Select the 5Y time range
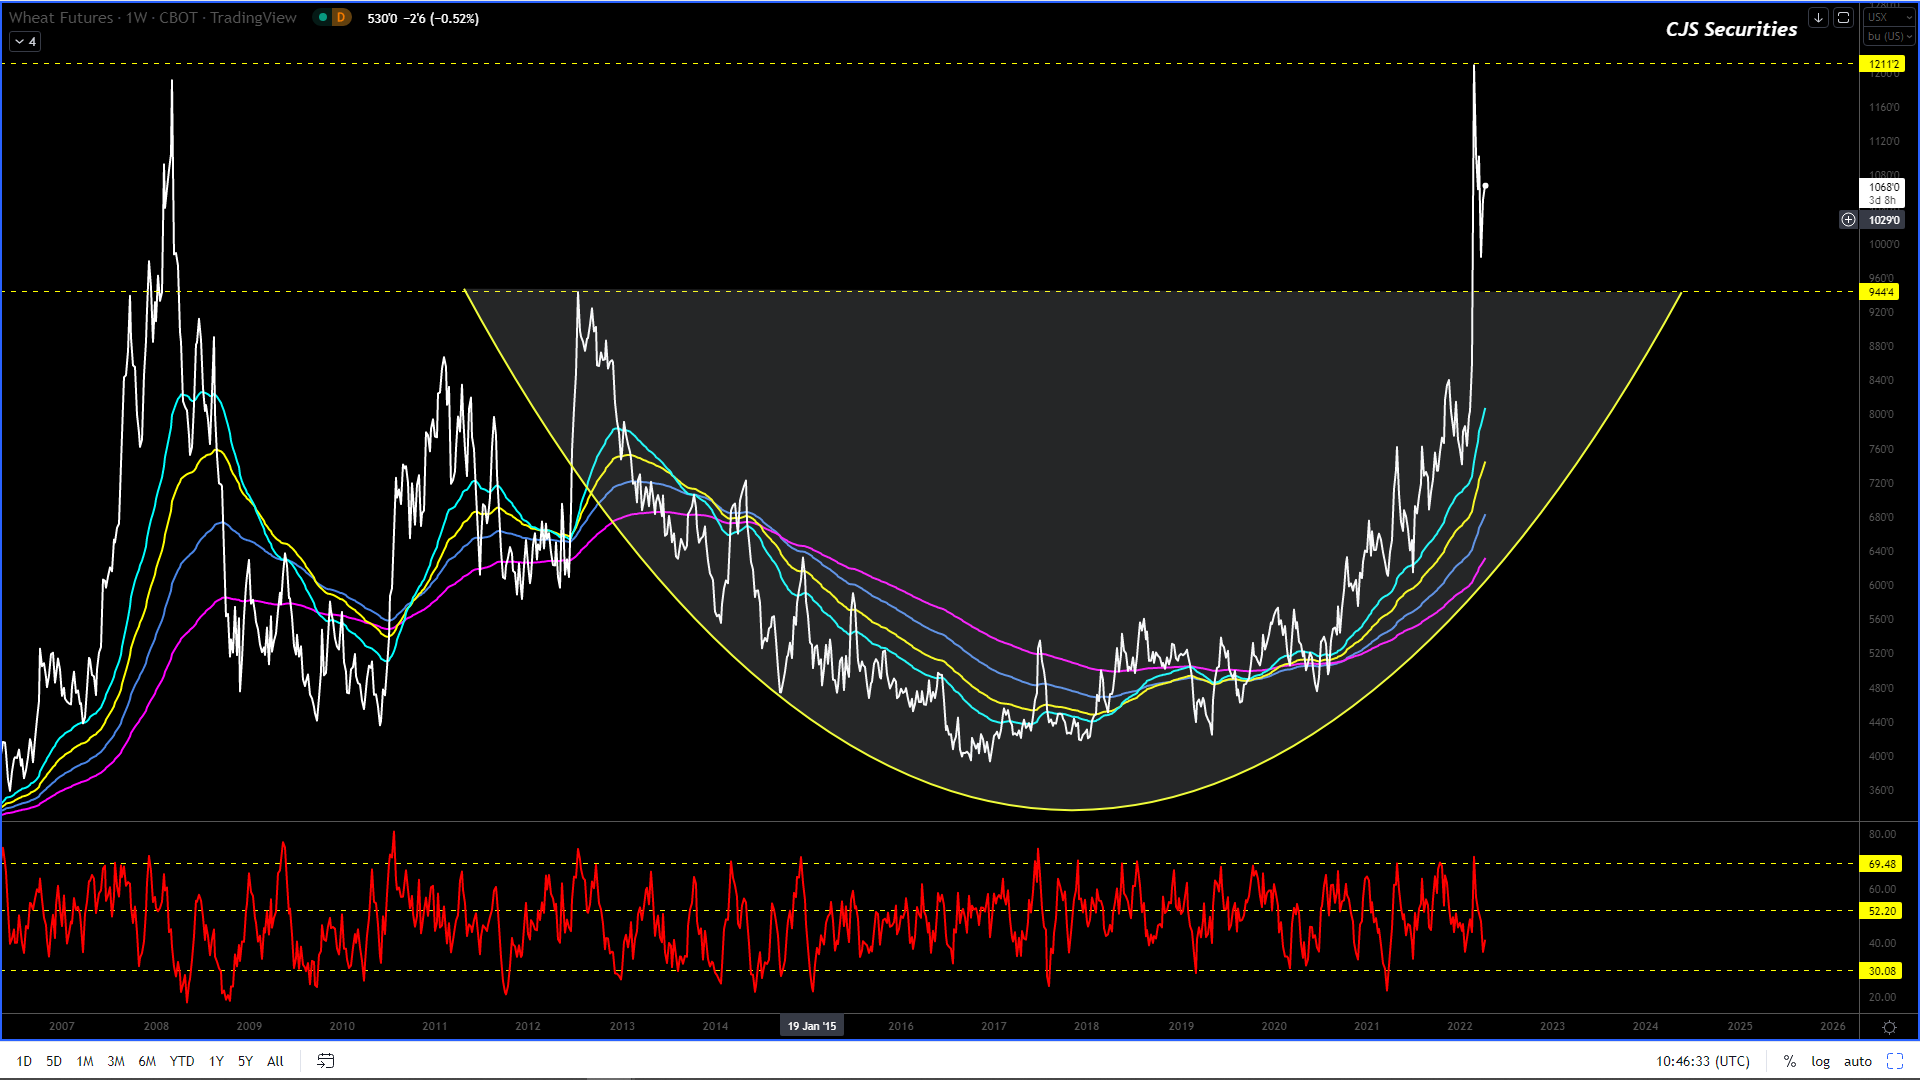The width and height of the screenshot is (1920, 1080). pyautogui.click(x=245, y=1061)
